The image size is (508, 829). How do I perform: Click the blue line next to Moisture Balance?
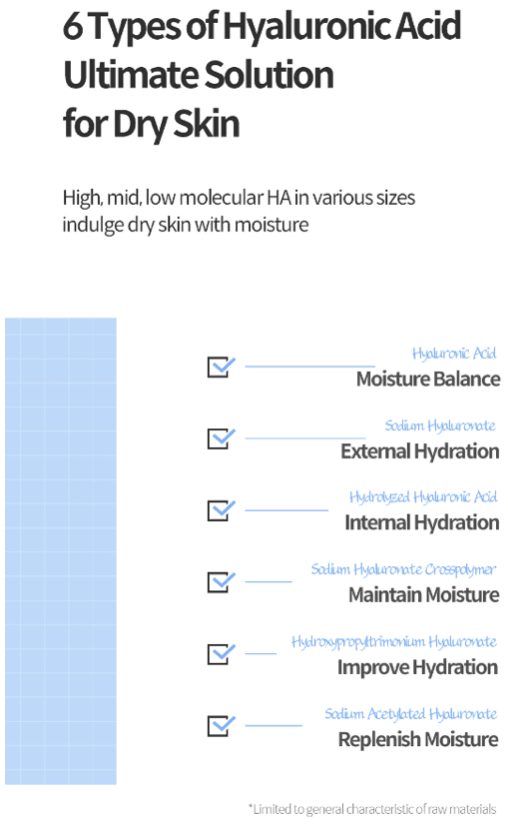coord(310,366)
